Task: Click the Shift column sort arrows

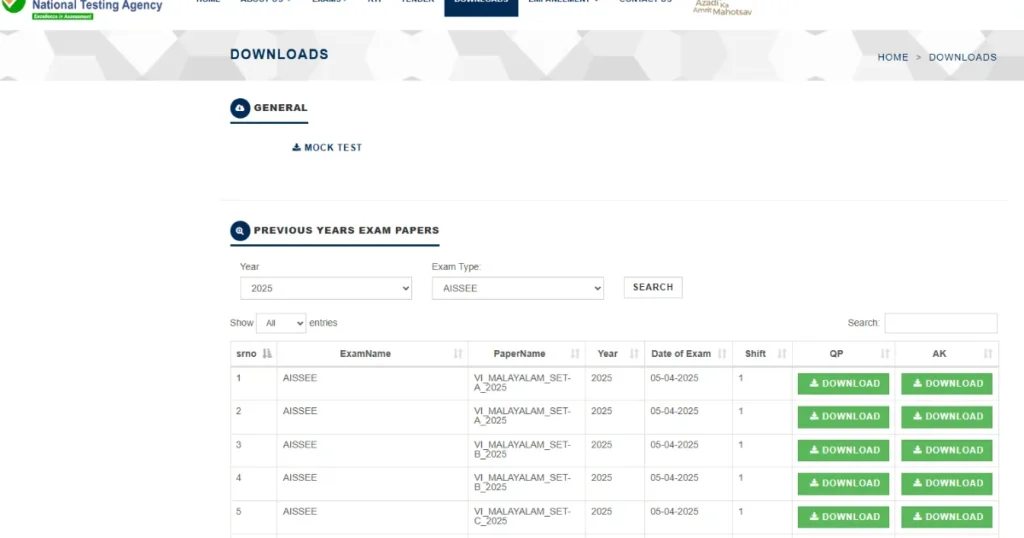Action: 782,353
